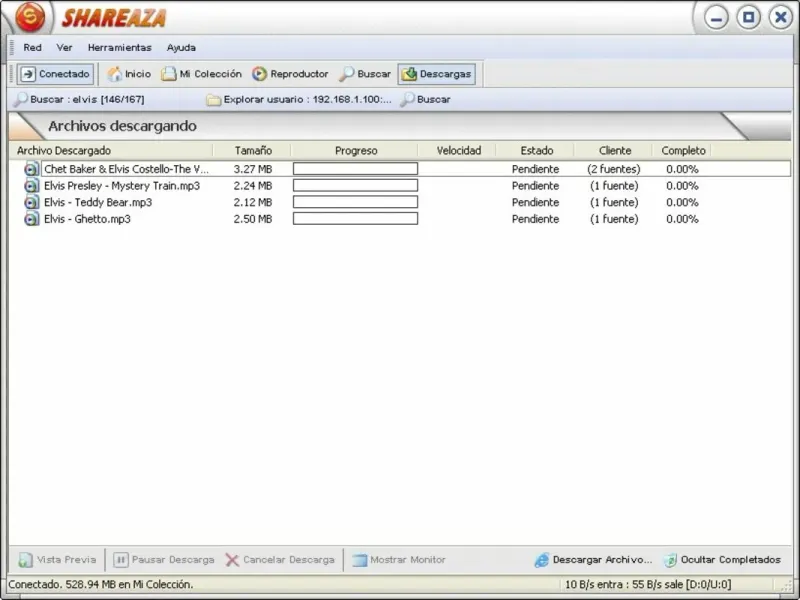
Task: Sort by Tamaño column header
Action: coord(253,151)
